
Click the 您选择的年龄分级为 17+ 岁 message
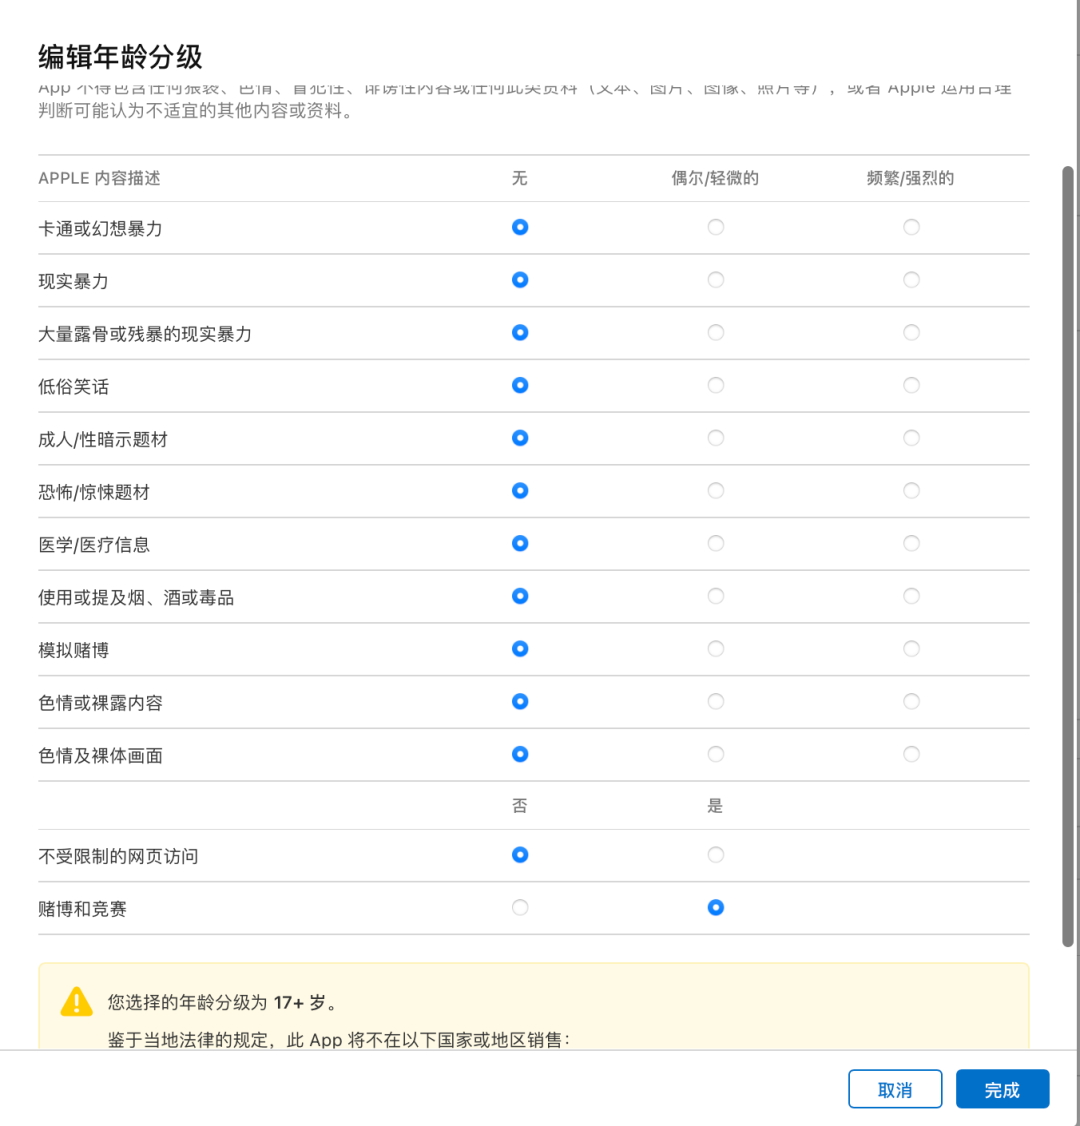pos(223,1002)
